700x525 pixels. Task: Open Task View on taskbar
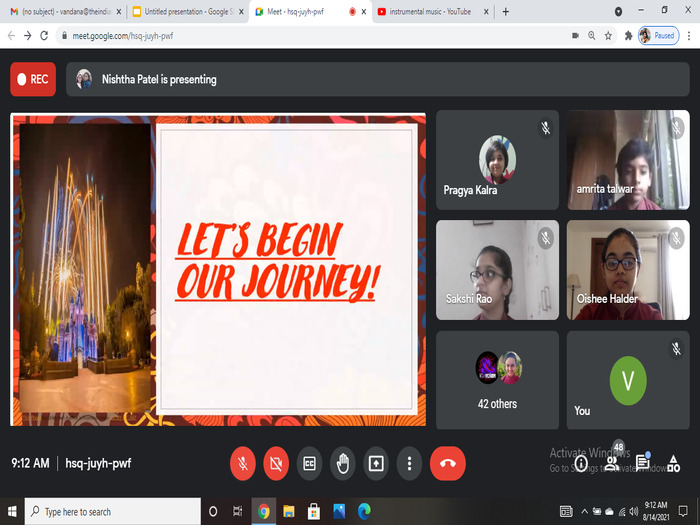pyautogui.click(x=238, y=511)
